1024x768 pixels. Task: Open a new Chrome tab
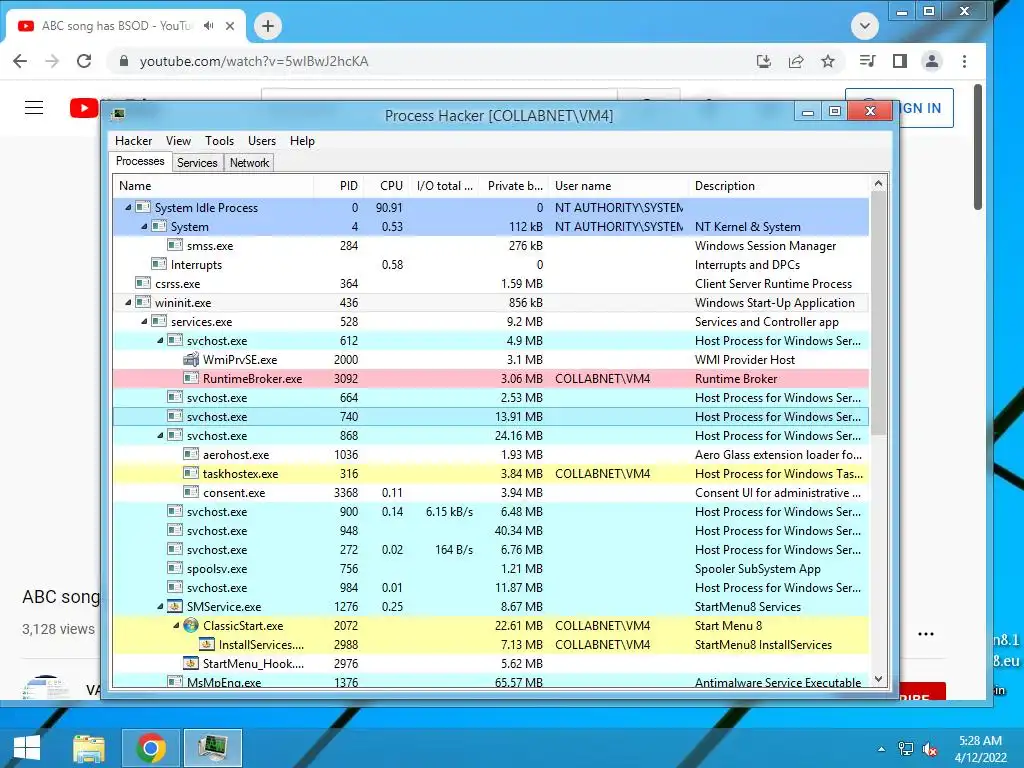coord(268,26)
